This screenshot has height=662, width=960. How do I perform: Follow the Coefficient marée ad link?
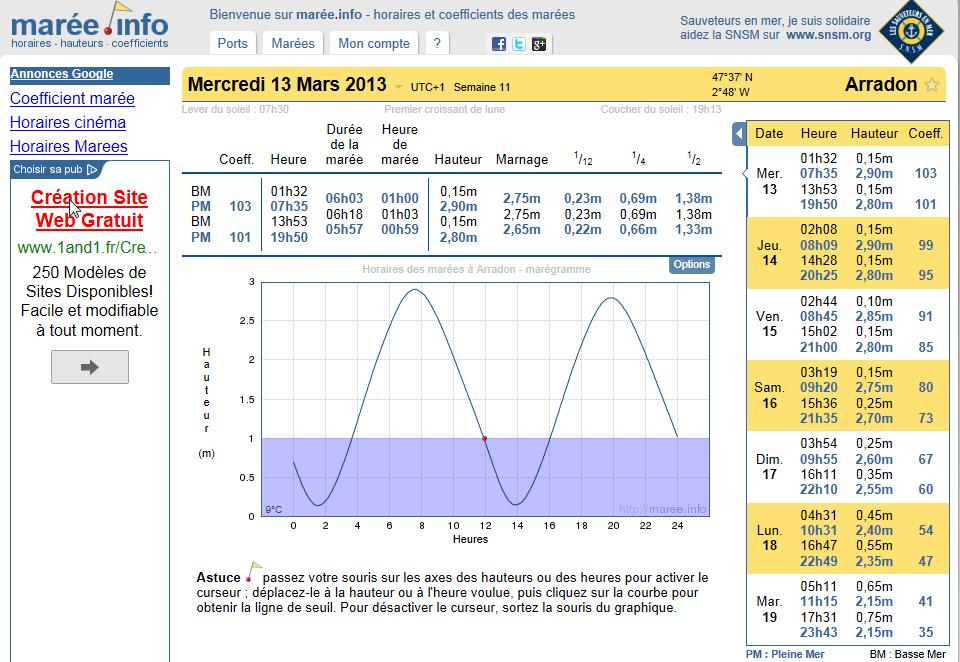pyautogui.click(x=72, y=98)
